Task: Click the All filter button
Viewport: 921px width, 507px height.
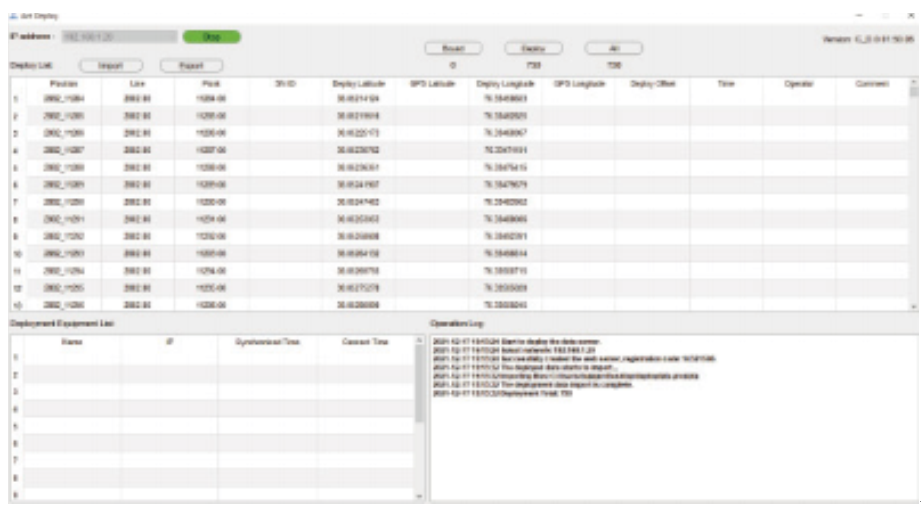Action: point(613,48)
